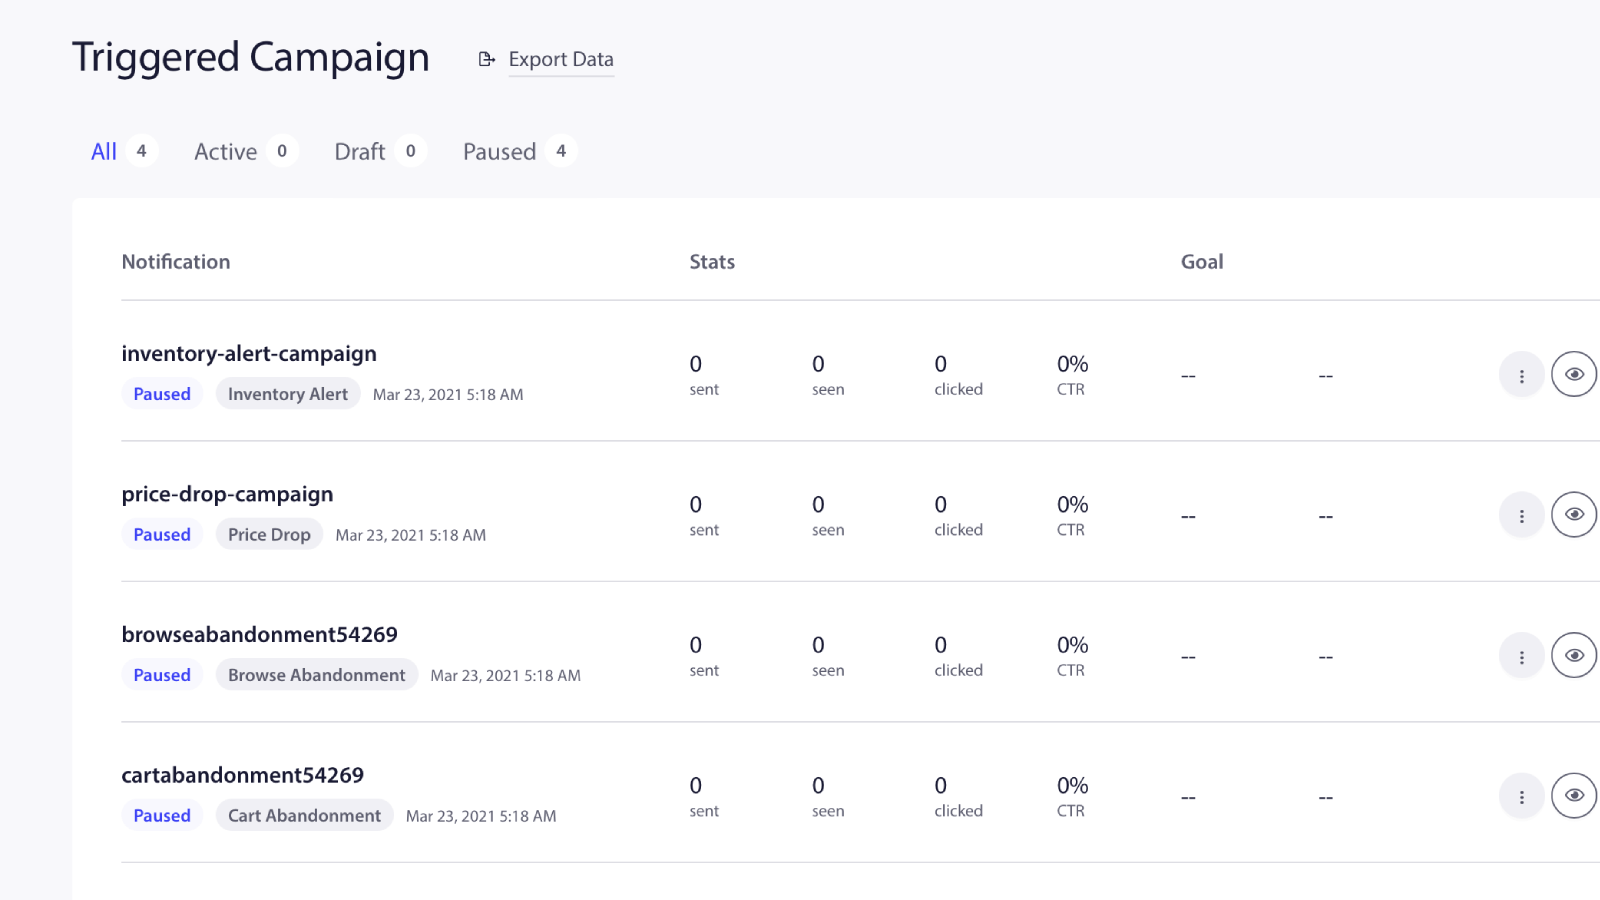Open the price-drop-campaign notification
This screenshot has height=900, width=1600.
[x=227, y=494]
